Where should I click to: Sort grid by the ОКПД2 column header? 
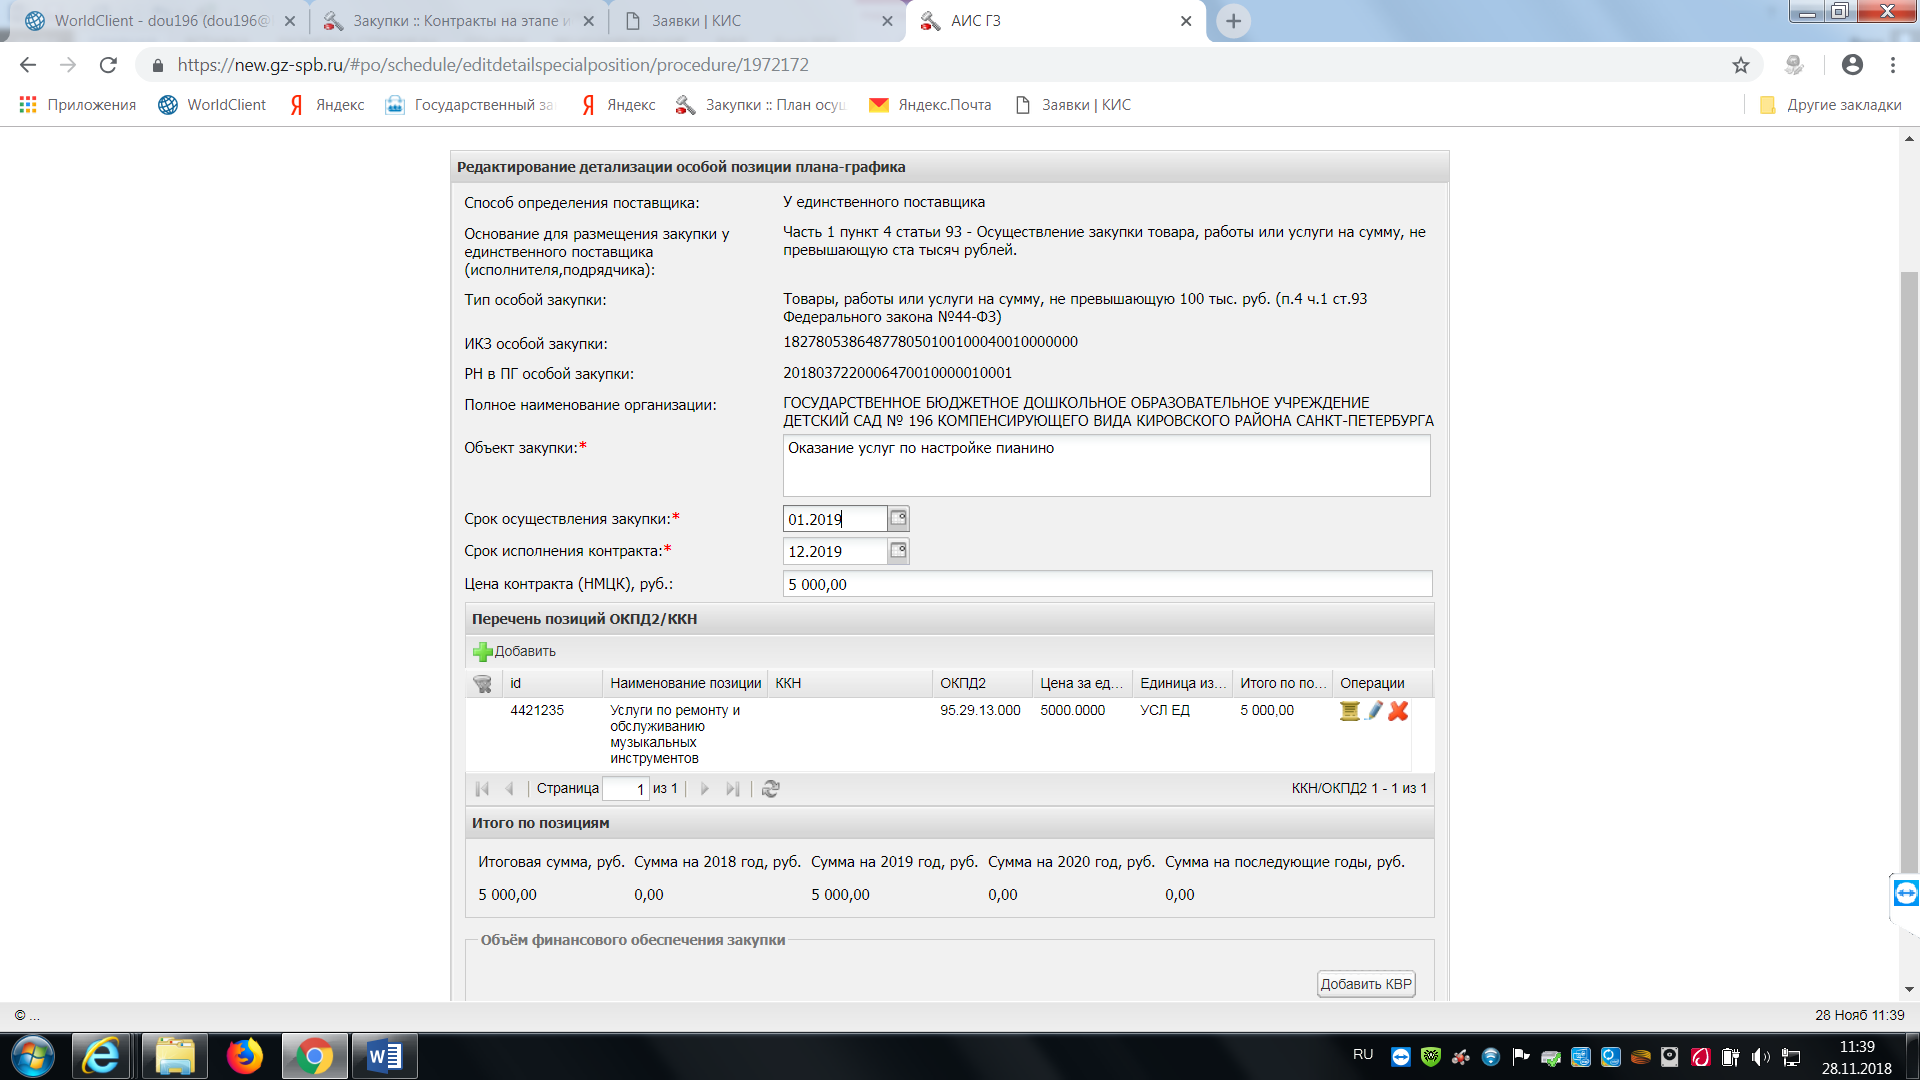[x=962, y=683]
